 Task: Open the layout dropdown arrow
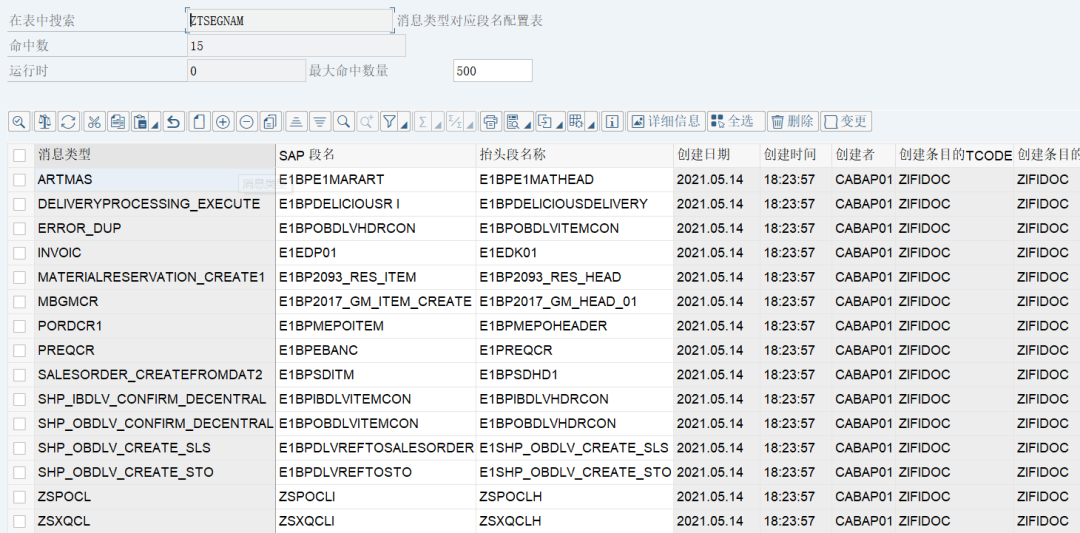[592, 124]
